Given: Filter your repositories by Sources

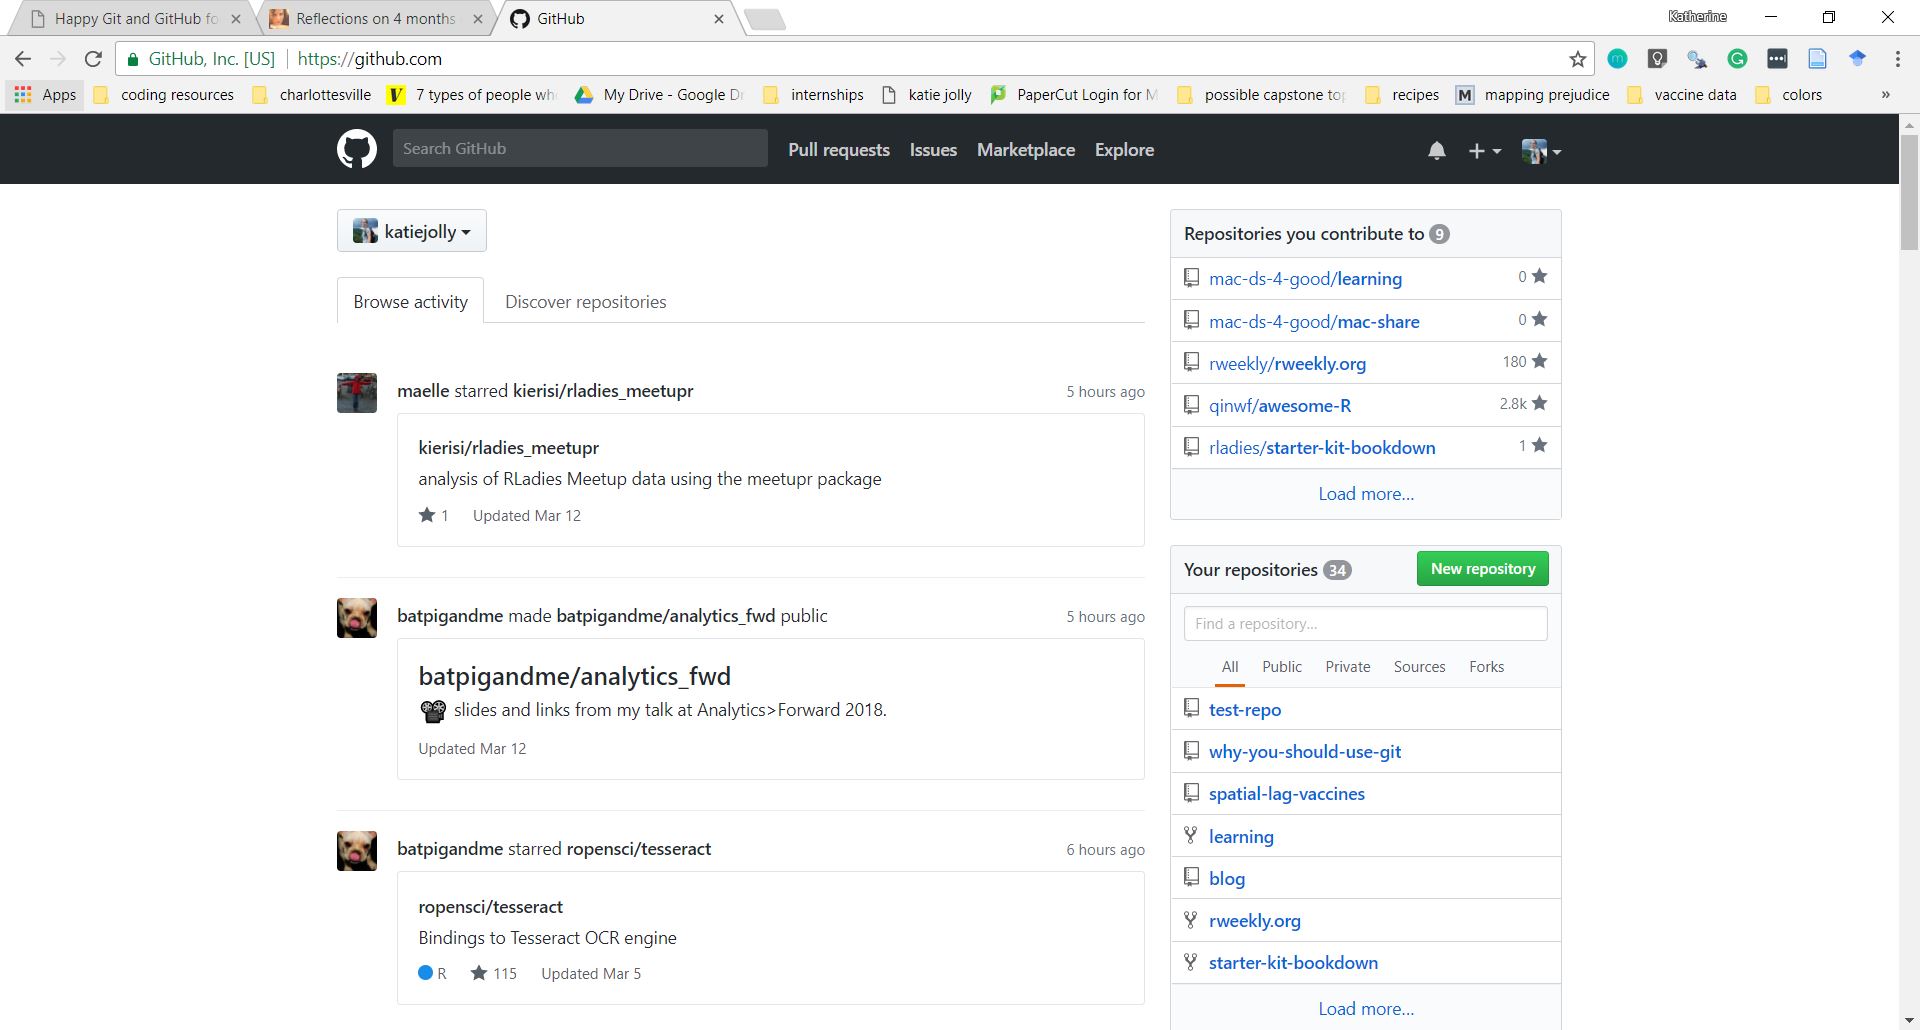Looking at the screenshot, I should [1419, 666].
